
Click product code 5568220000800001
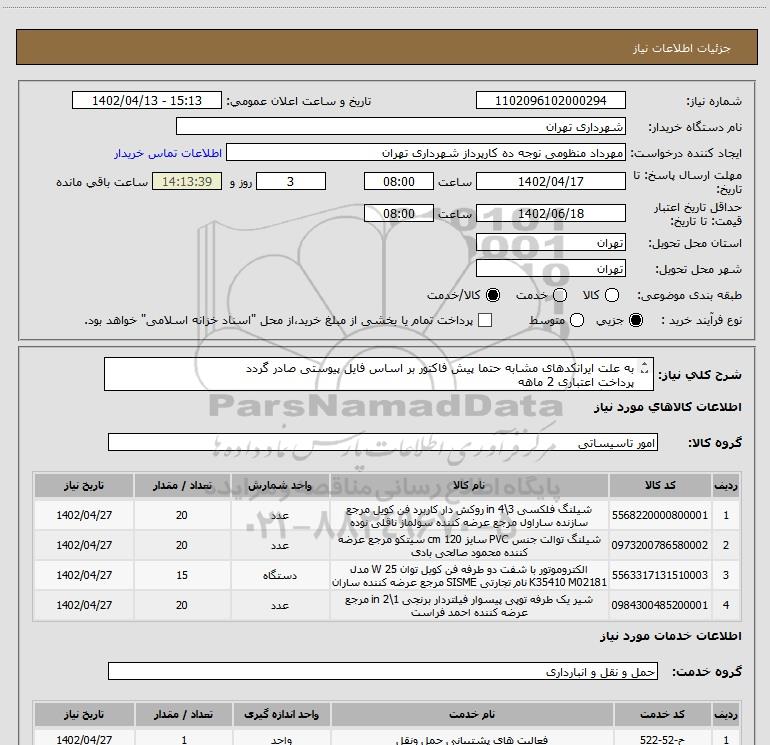pyautogui.click(x=660, y=515)
